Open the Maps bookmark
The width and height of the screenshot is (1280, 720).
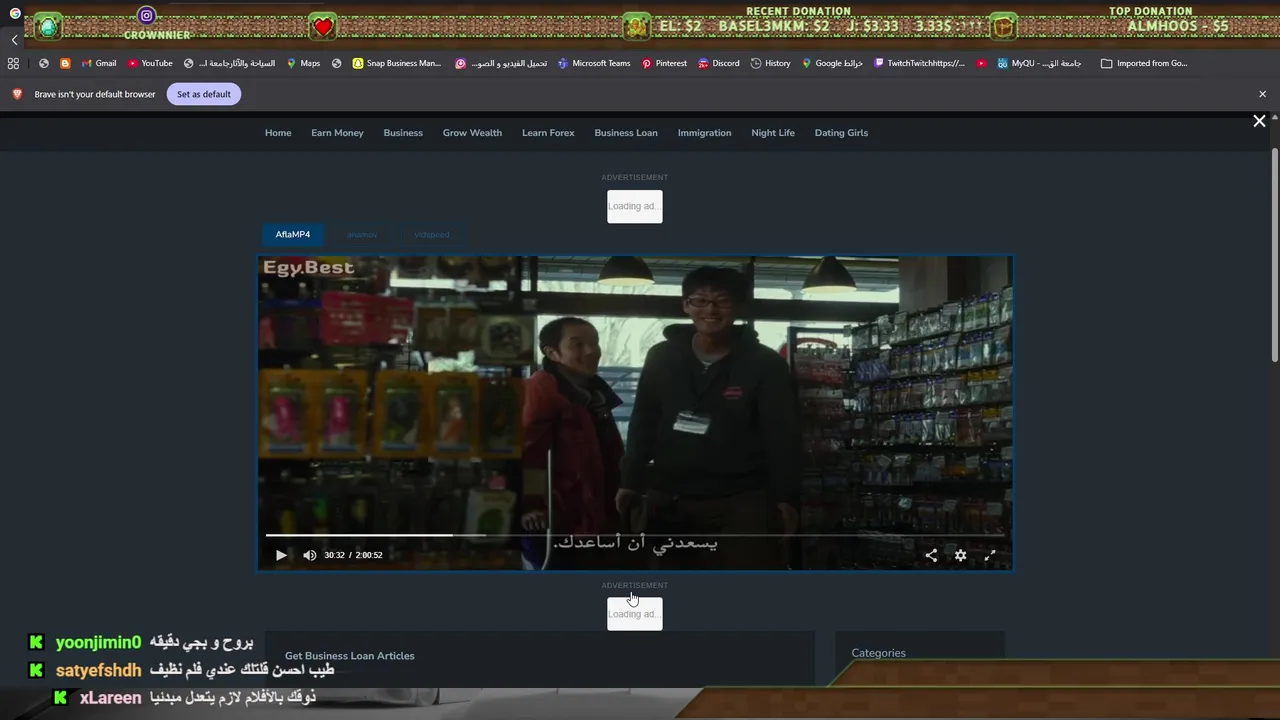(303, 63)
